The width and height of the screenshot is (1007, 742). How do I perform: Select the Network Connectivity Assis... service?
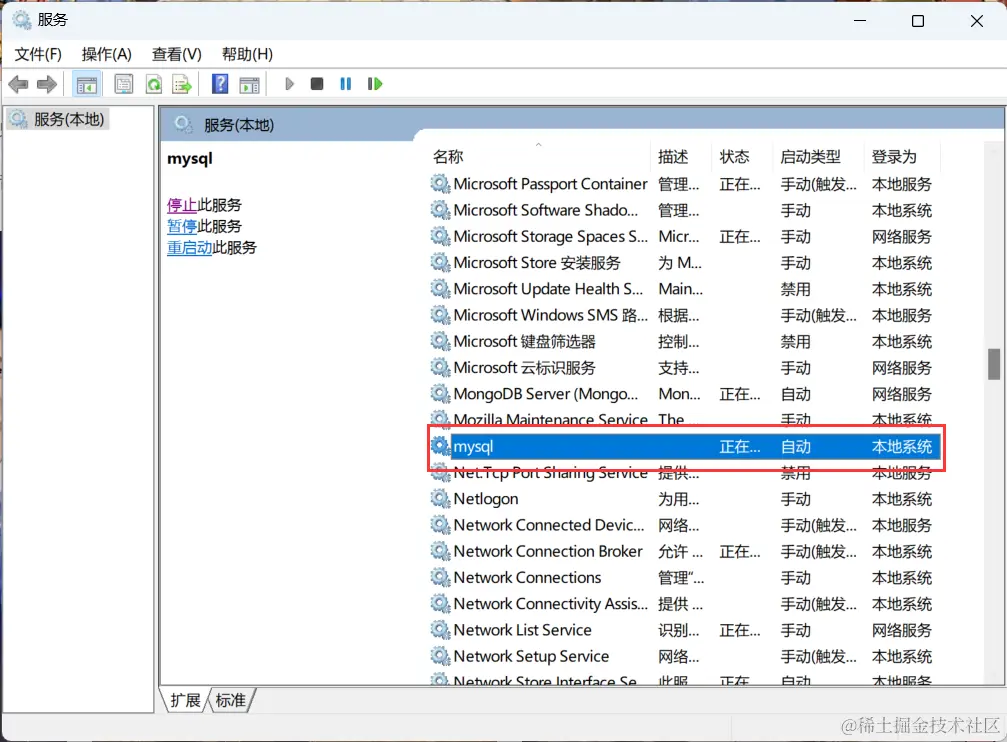click(x=684, y=605)
